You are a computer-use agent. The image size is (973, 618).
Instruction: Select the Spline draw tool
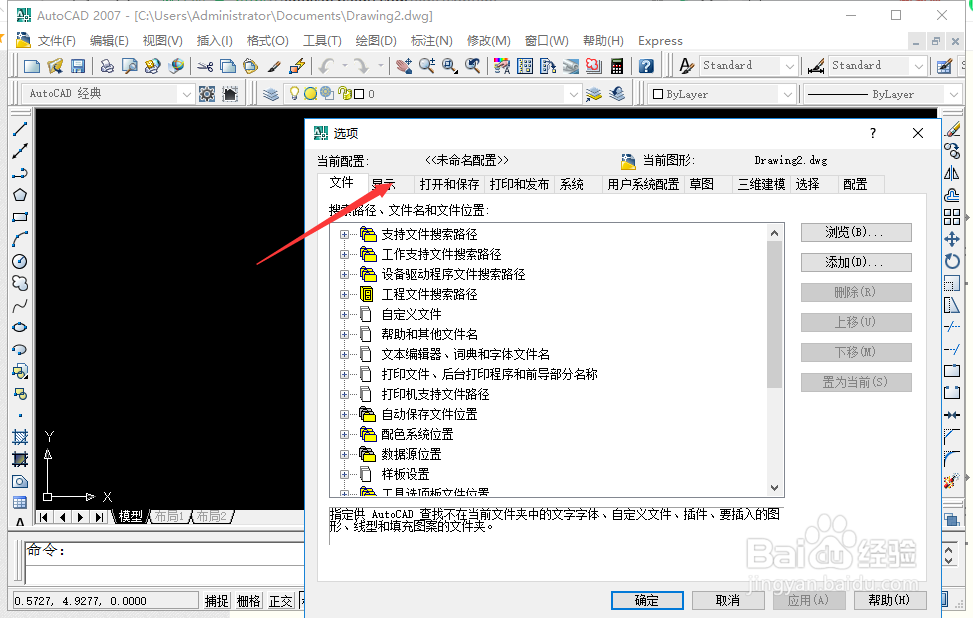[x=20, y=305]
